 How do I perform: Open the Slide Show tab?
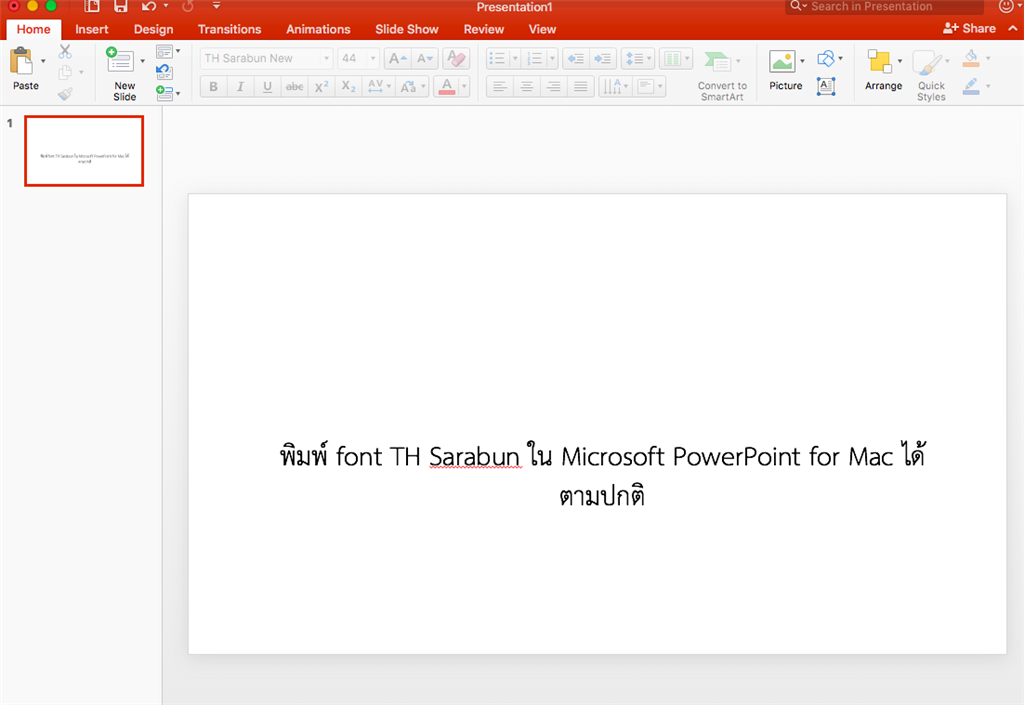pos(406,29)
